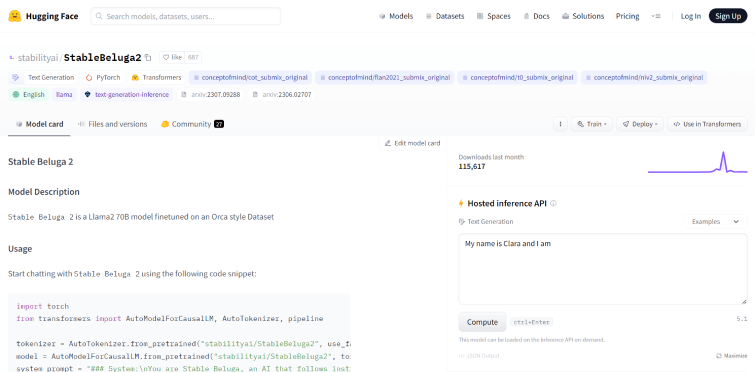The width and height of the screenshot is (755, 372).
Task: Open the Examples dropdown
Action: click(716, 221)
